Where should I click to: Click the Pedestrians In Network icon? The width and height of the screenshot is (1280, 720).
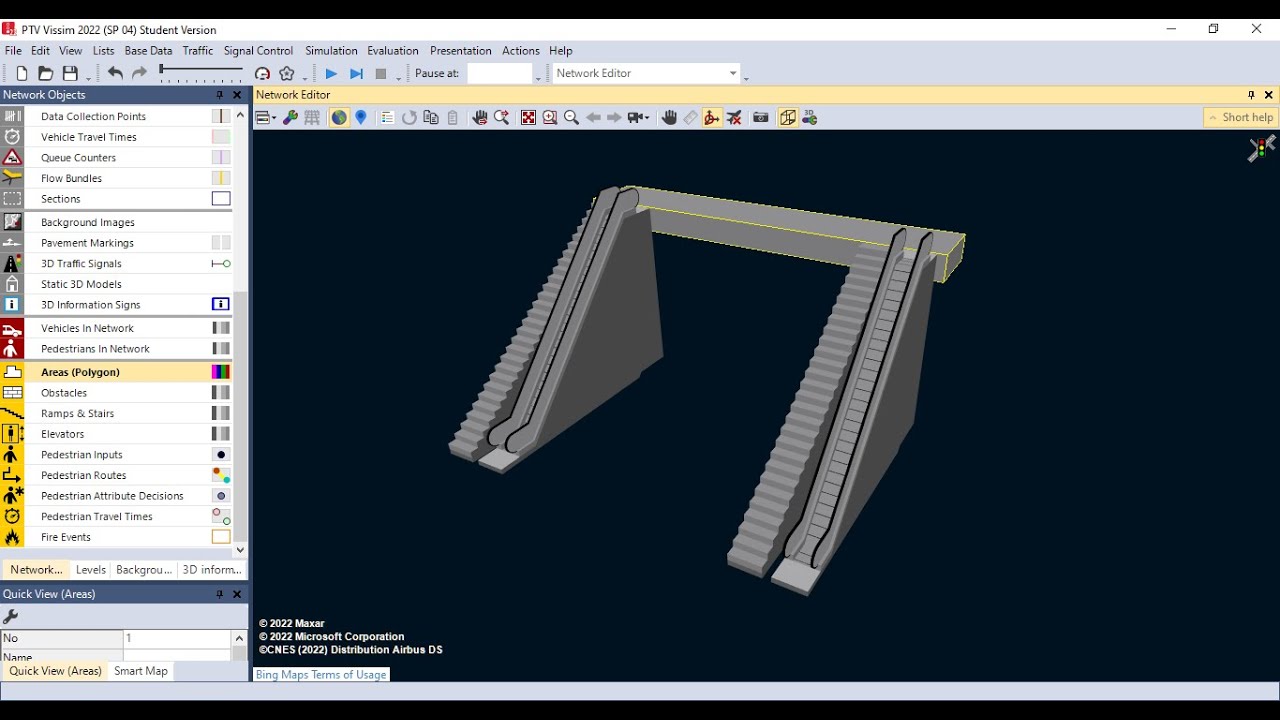coord(12,348)
